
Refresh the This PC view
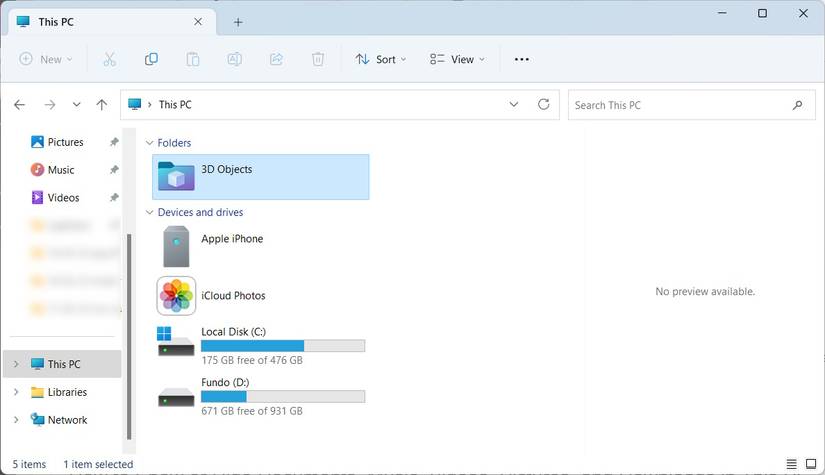(544, 104)
